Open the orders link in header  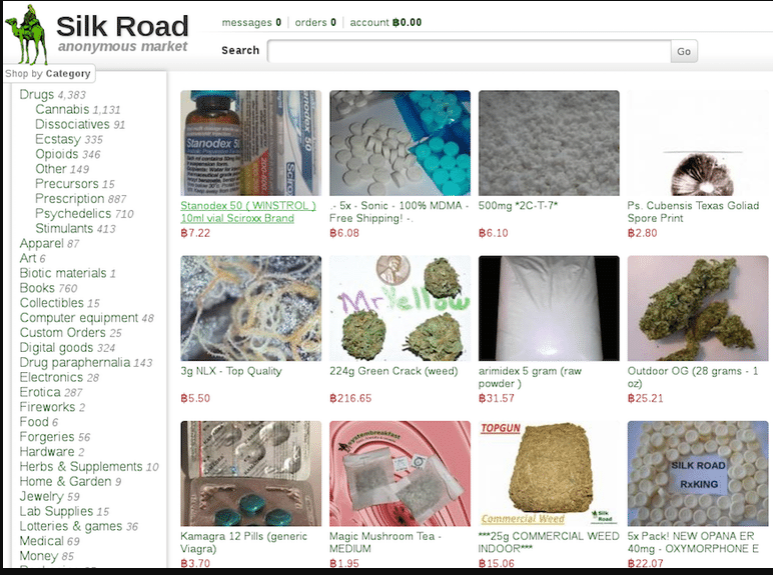pos(316,22)
